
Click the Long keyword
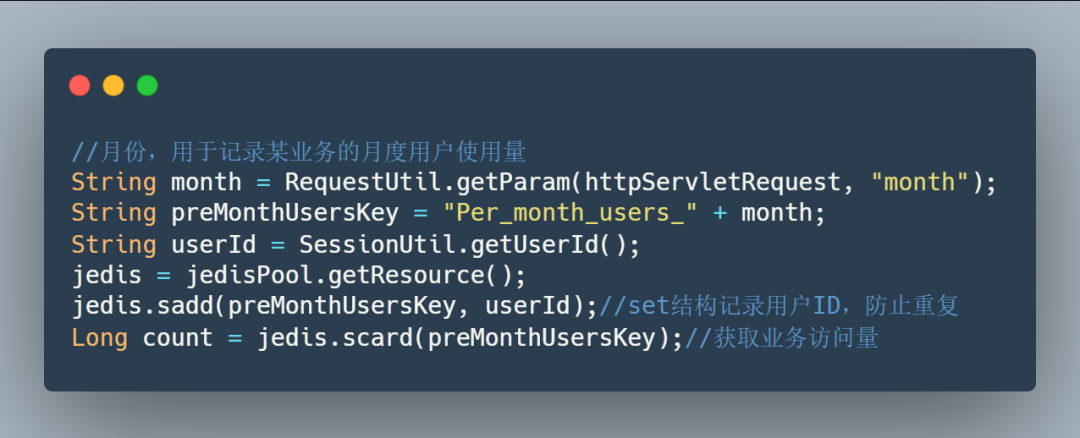coord(100,337)
